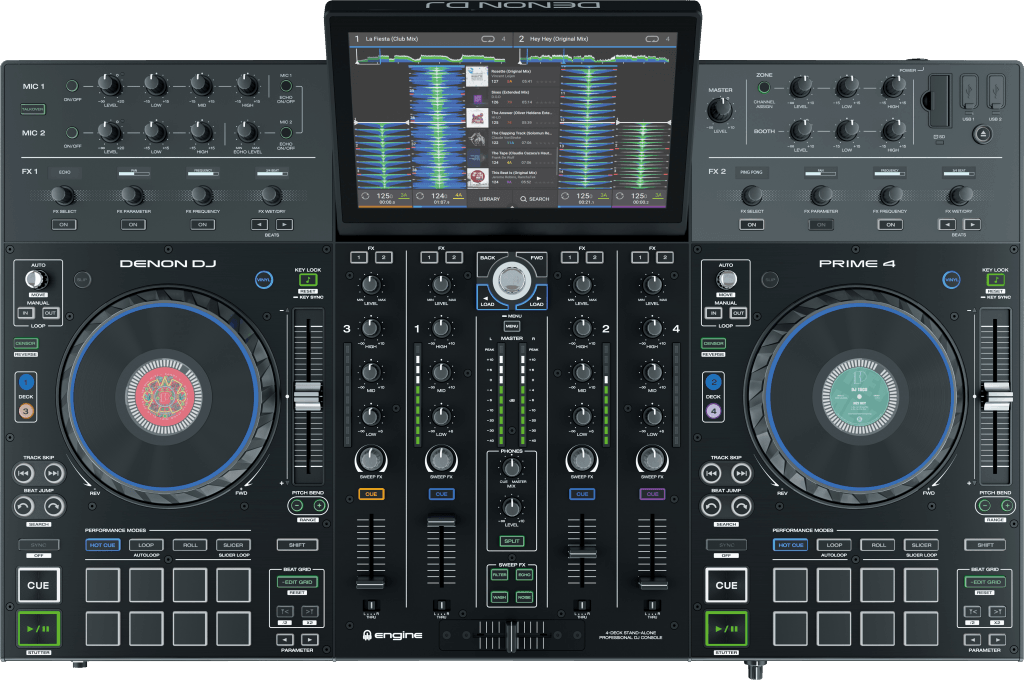This screenshot has width=1024, height=680.
Task: Enable Echo On/Off for MIC 2
Action: point(287,131)
